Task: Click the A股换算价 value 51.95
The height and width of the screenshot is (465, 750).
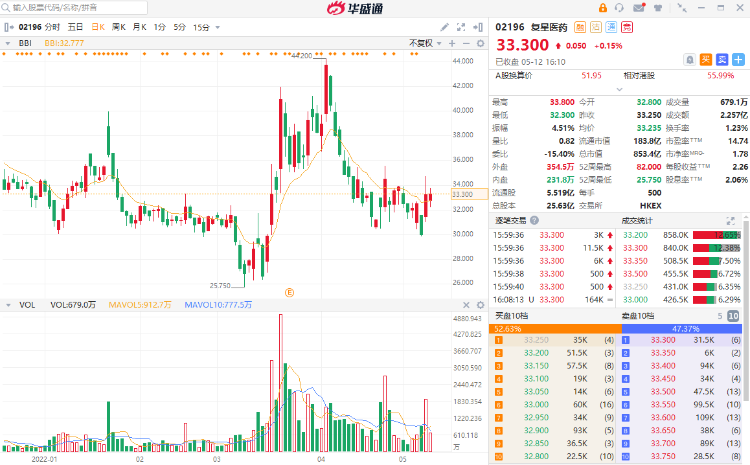Action: 592,76
